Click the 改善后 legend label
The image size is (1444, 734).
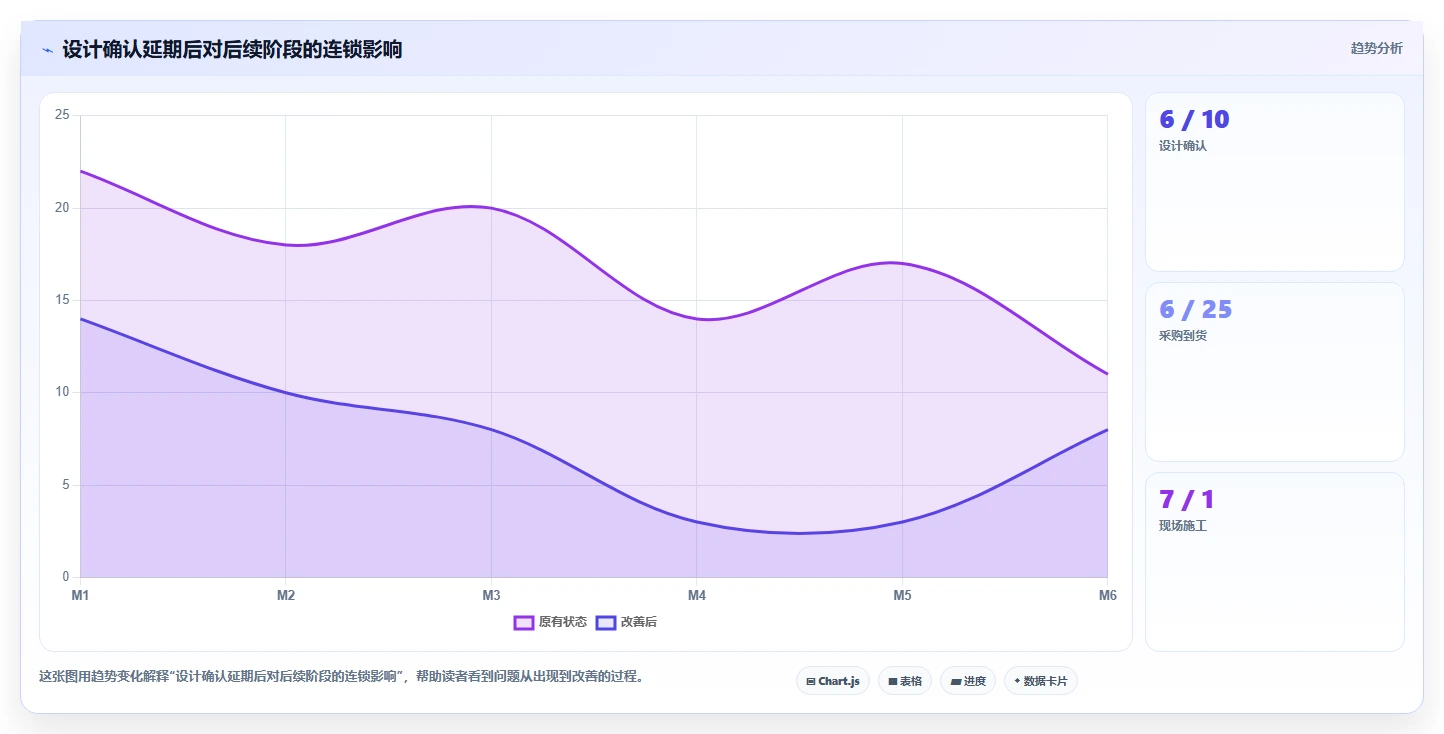(x=639, y=622)
